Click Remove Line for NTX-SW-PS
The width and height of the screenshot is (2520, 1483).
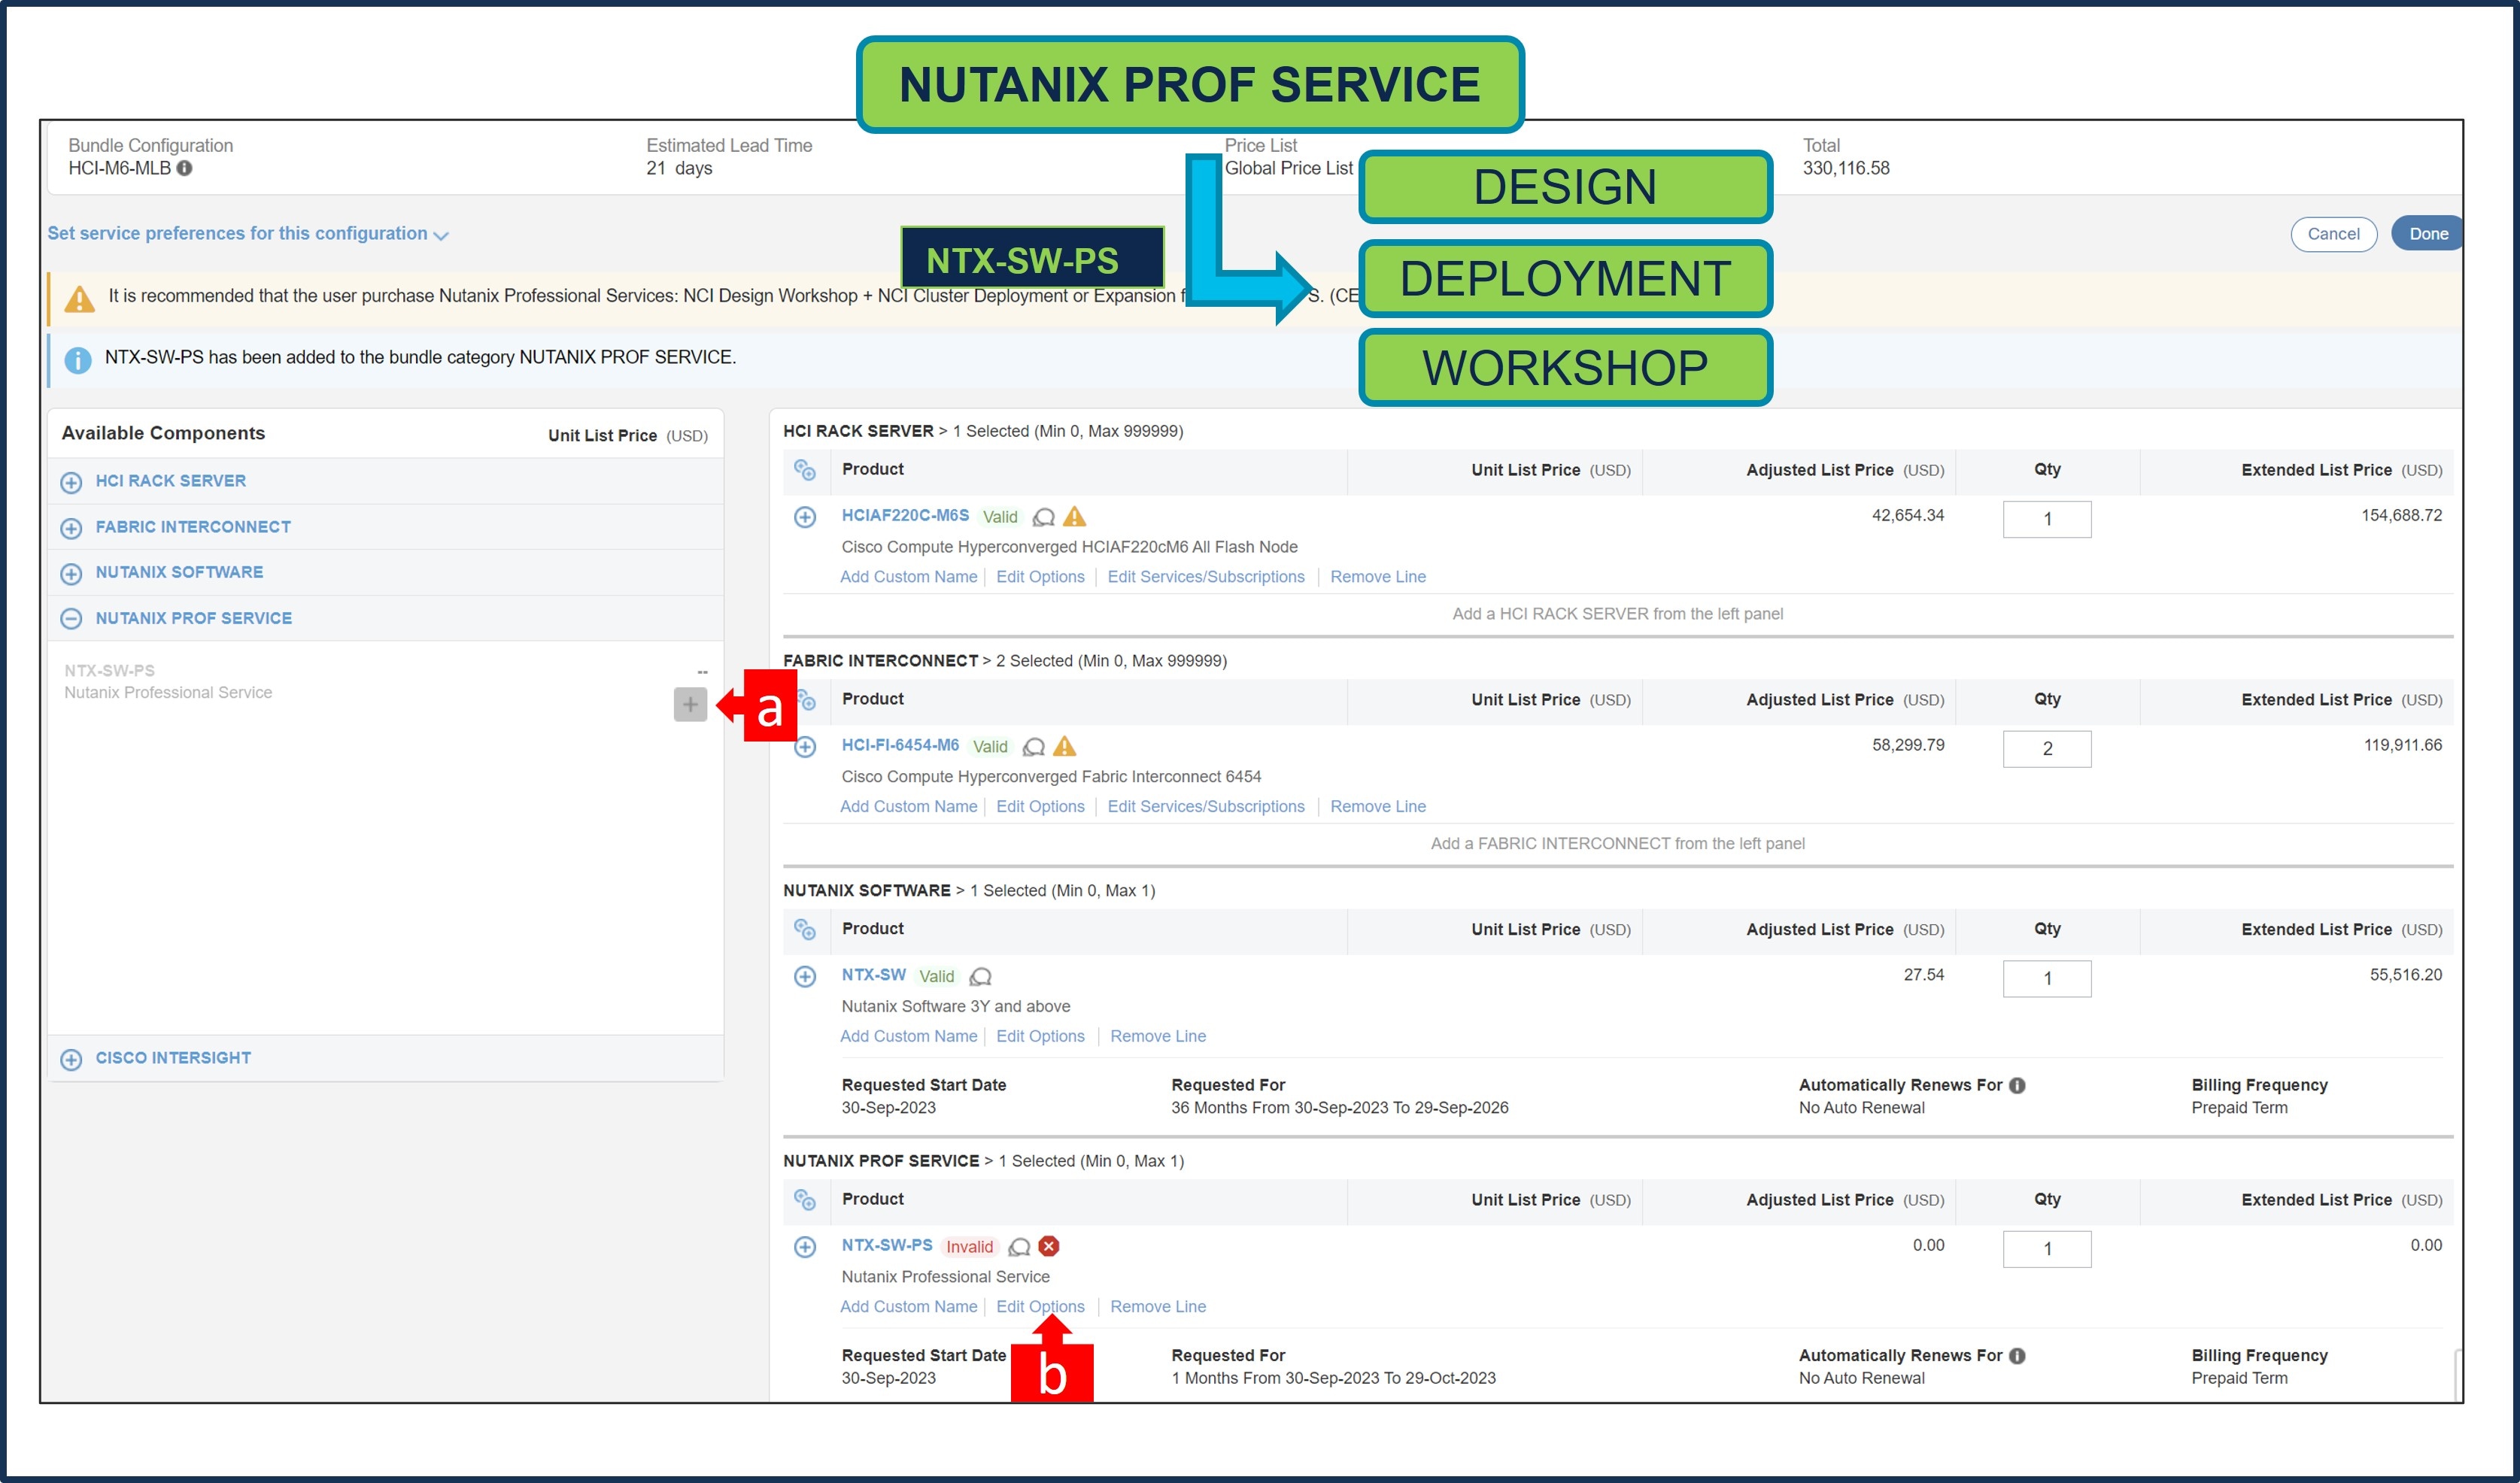1158,1307
